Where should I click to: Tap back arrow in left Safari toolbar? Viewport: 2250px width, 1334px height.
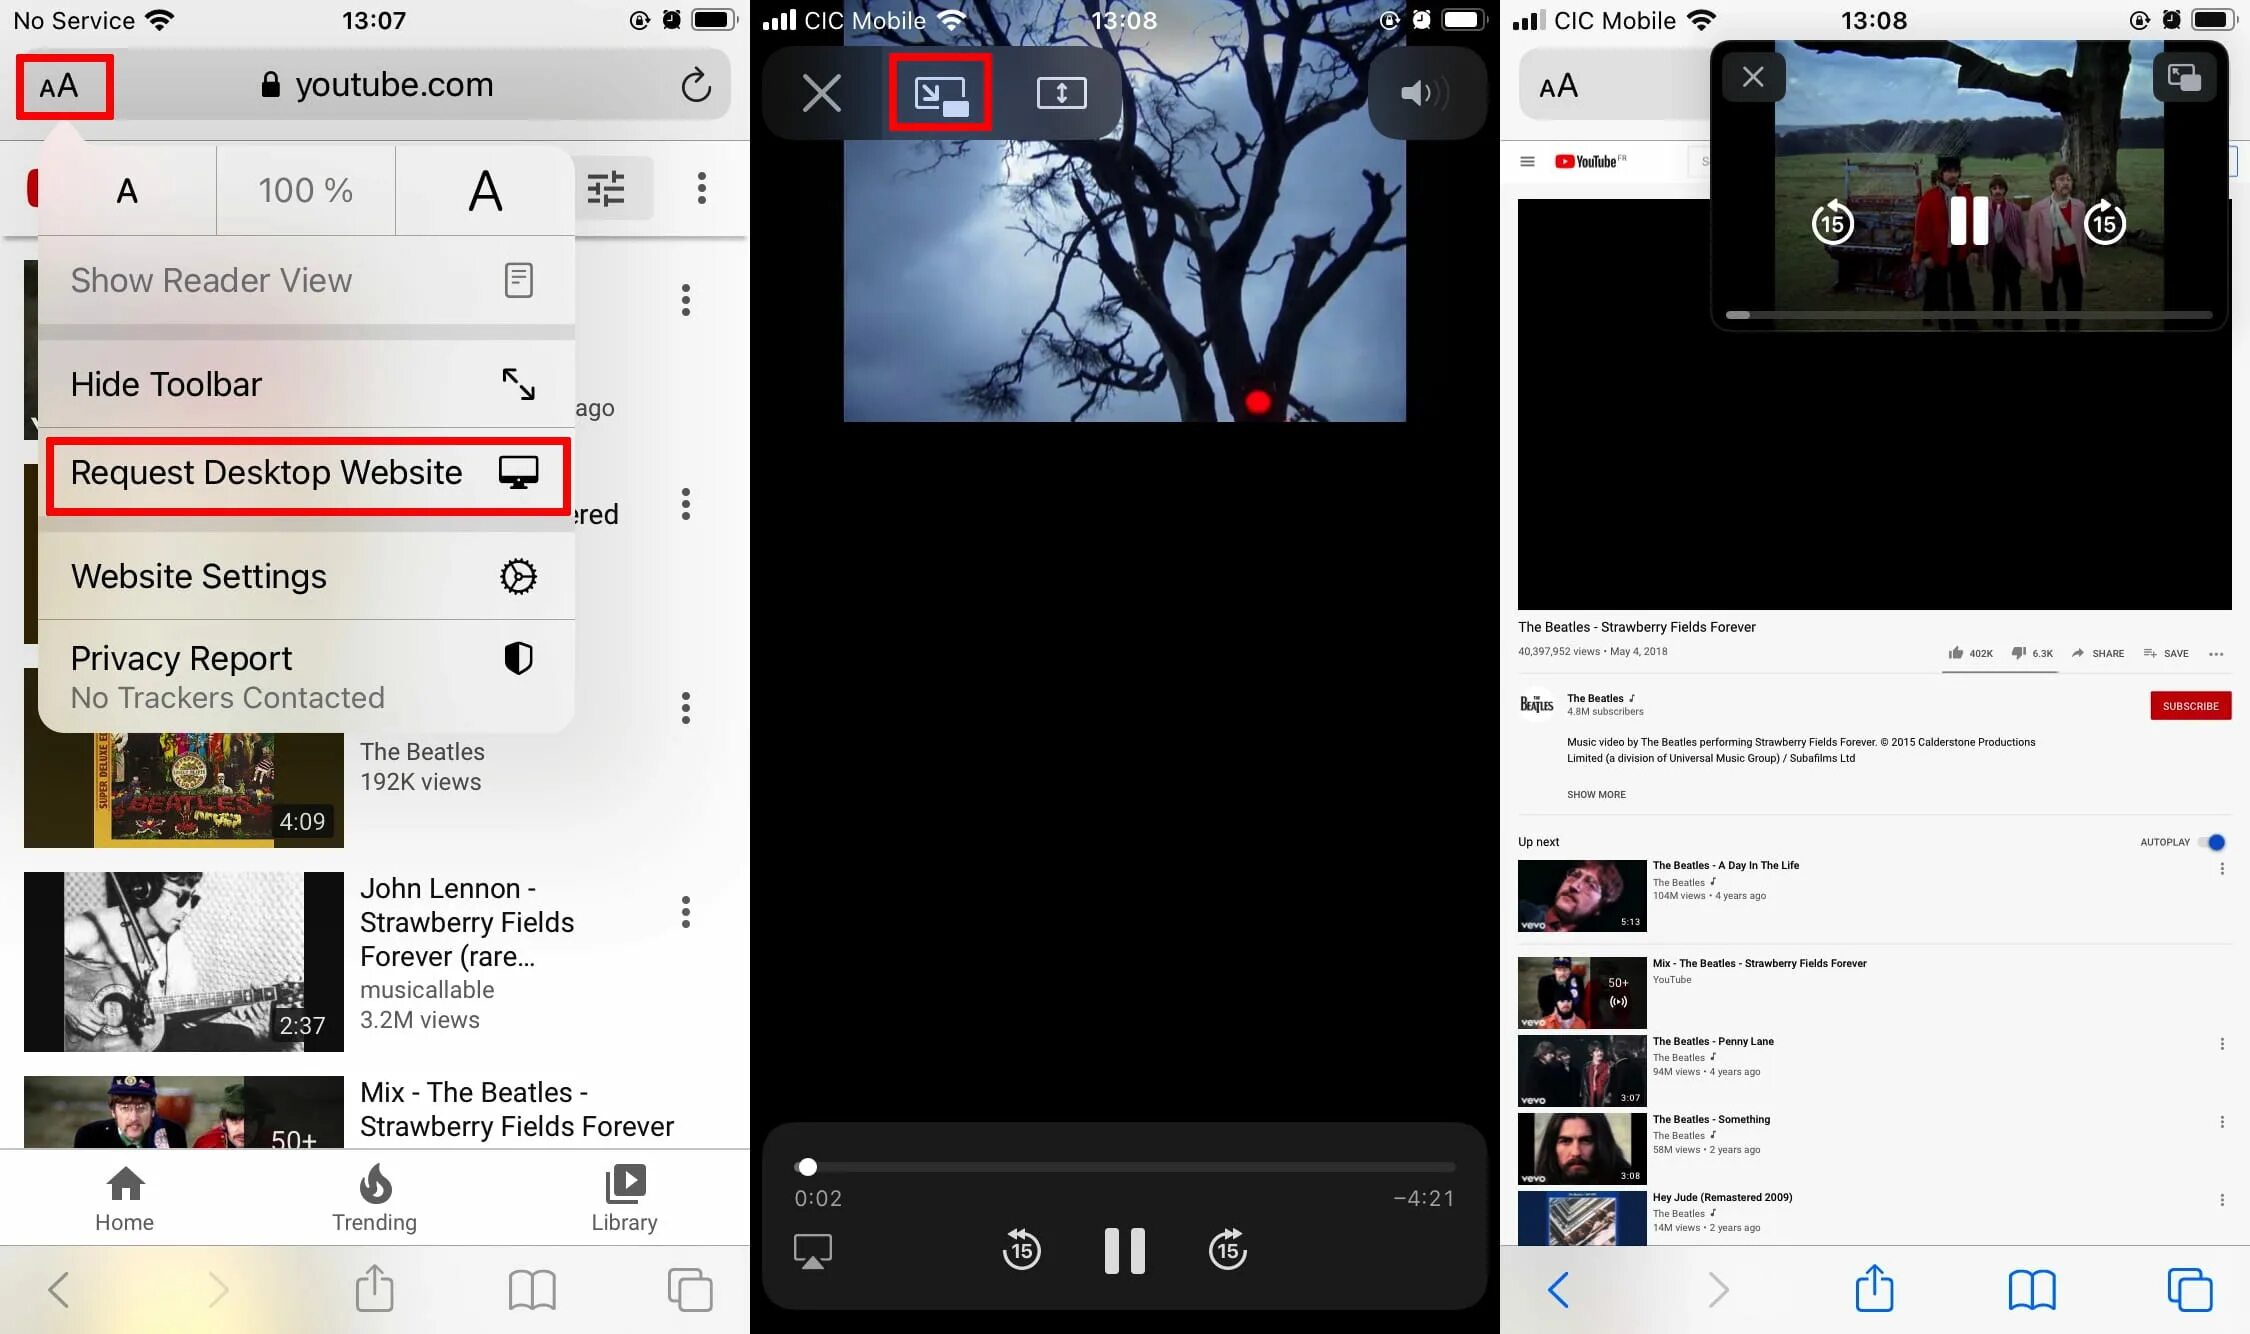pyautogui.click(x=59, y=1290)
